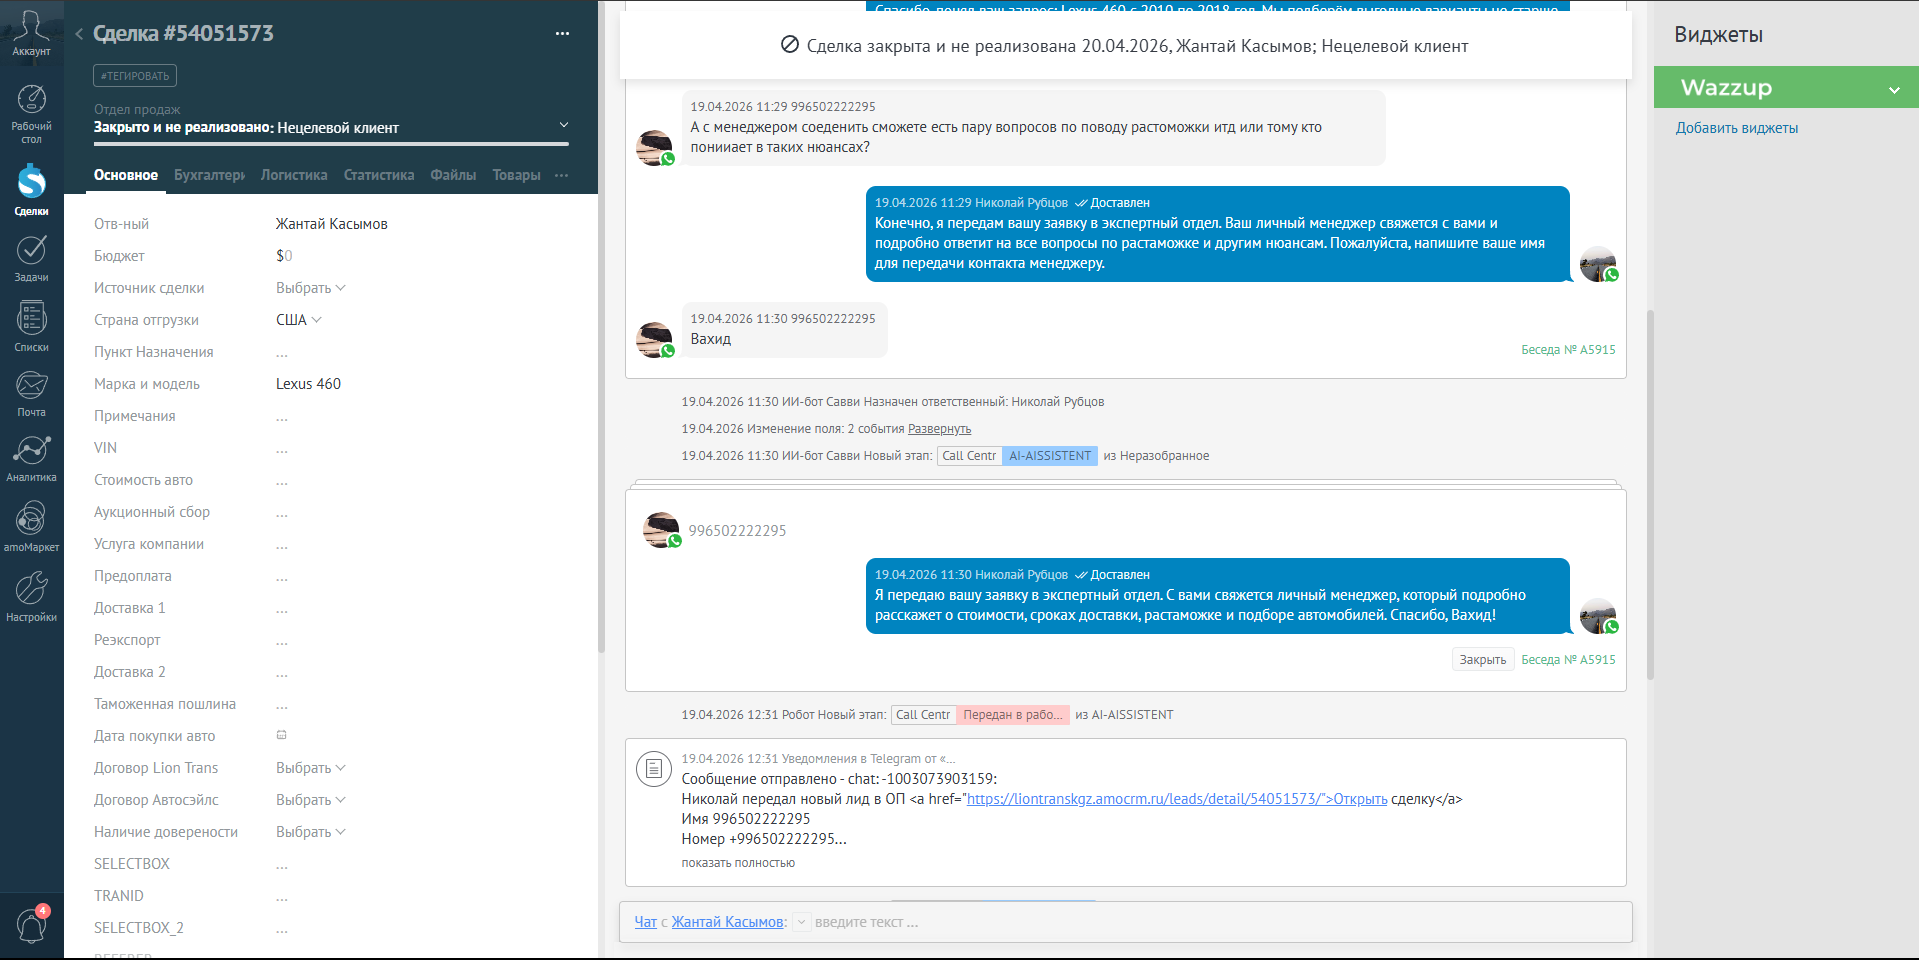This screenshot has width=1919, height=960.
Task: Click the chat text input field
Action: 1218,922
